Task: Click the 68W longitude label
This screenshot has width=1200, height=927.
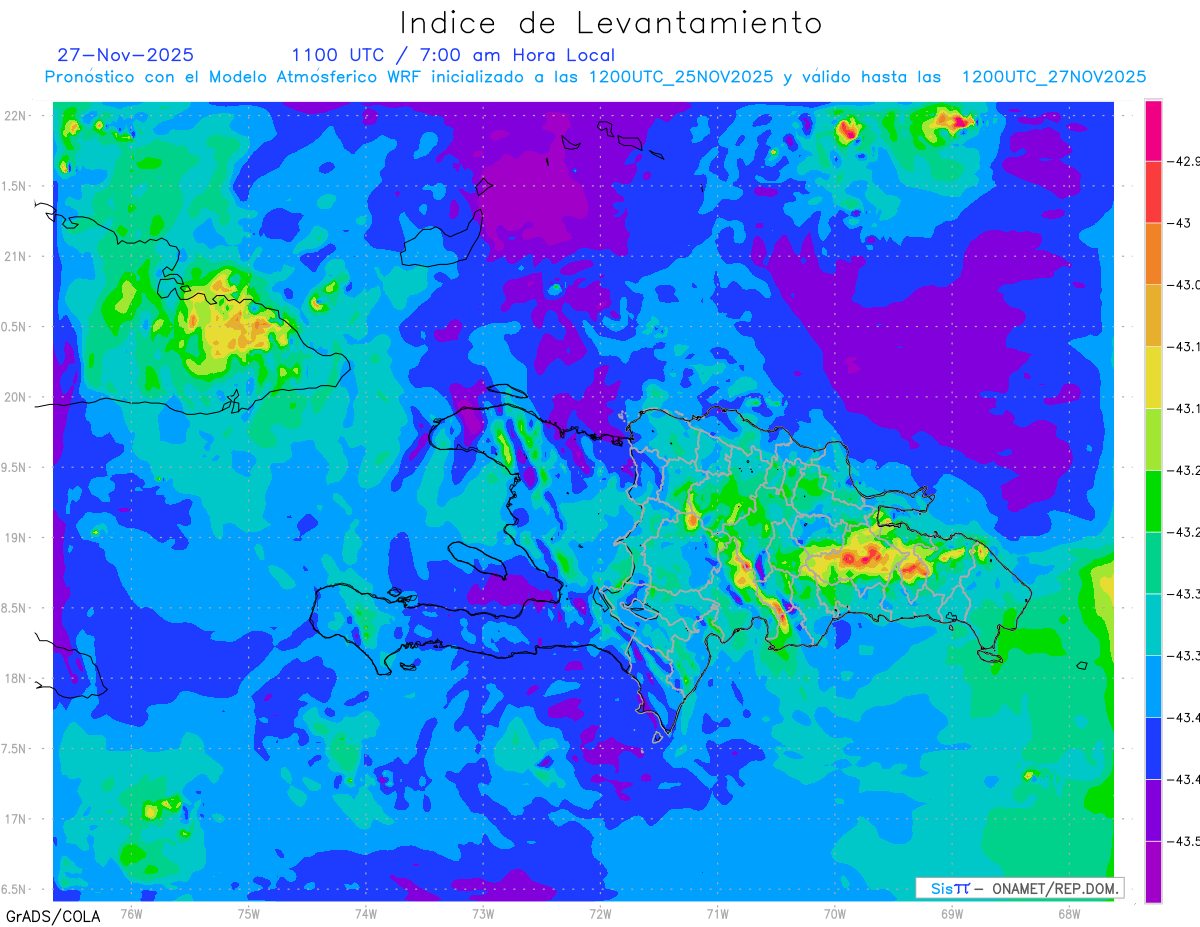Action: [1068, 913]
